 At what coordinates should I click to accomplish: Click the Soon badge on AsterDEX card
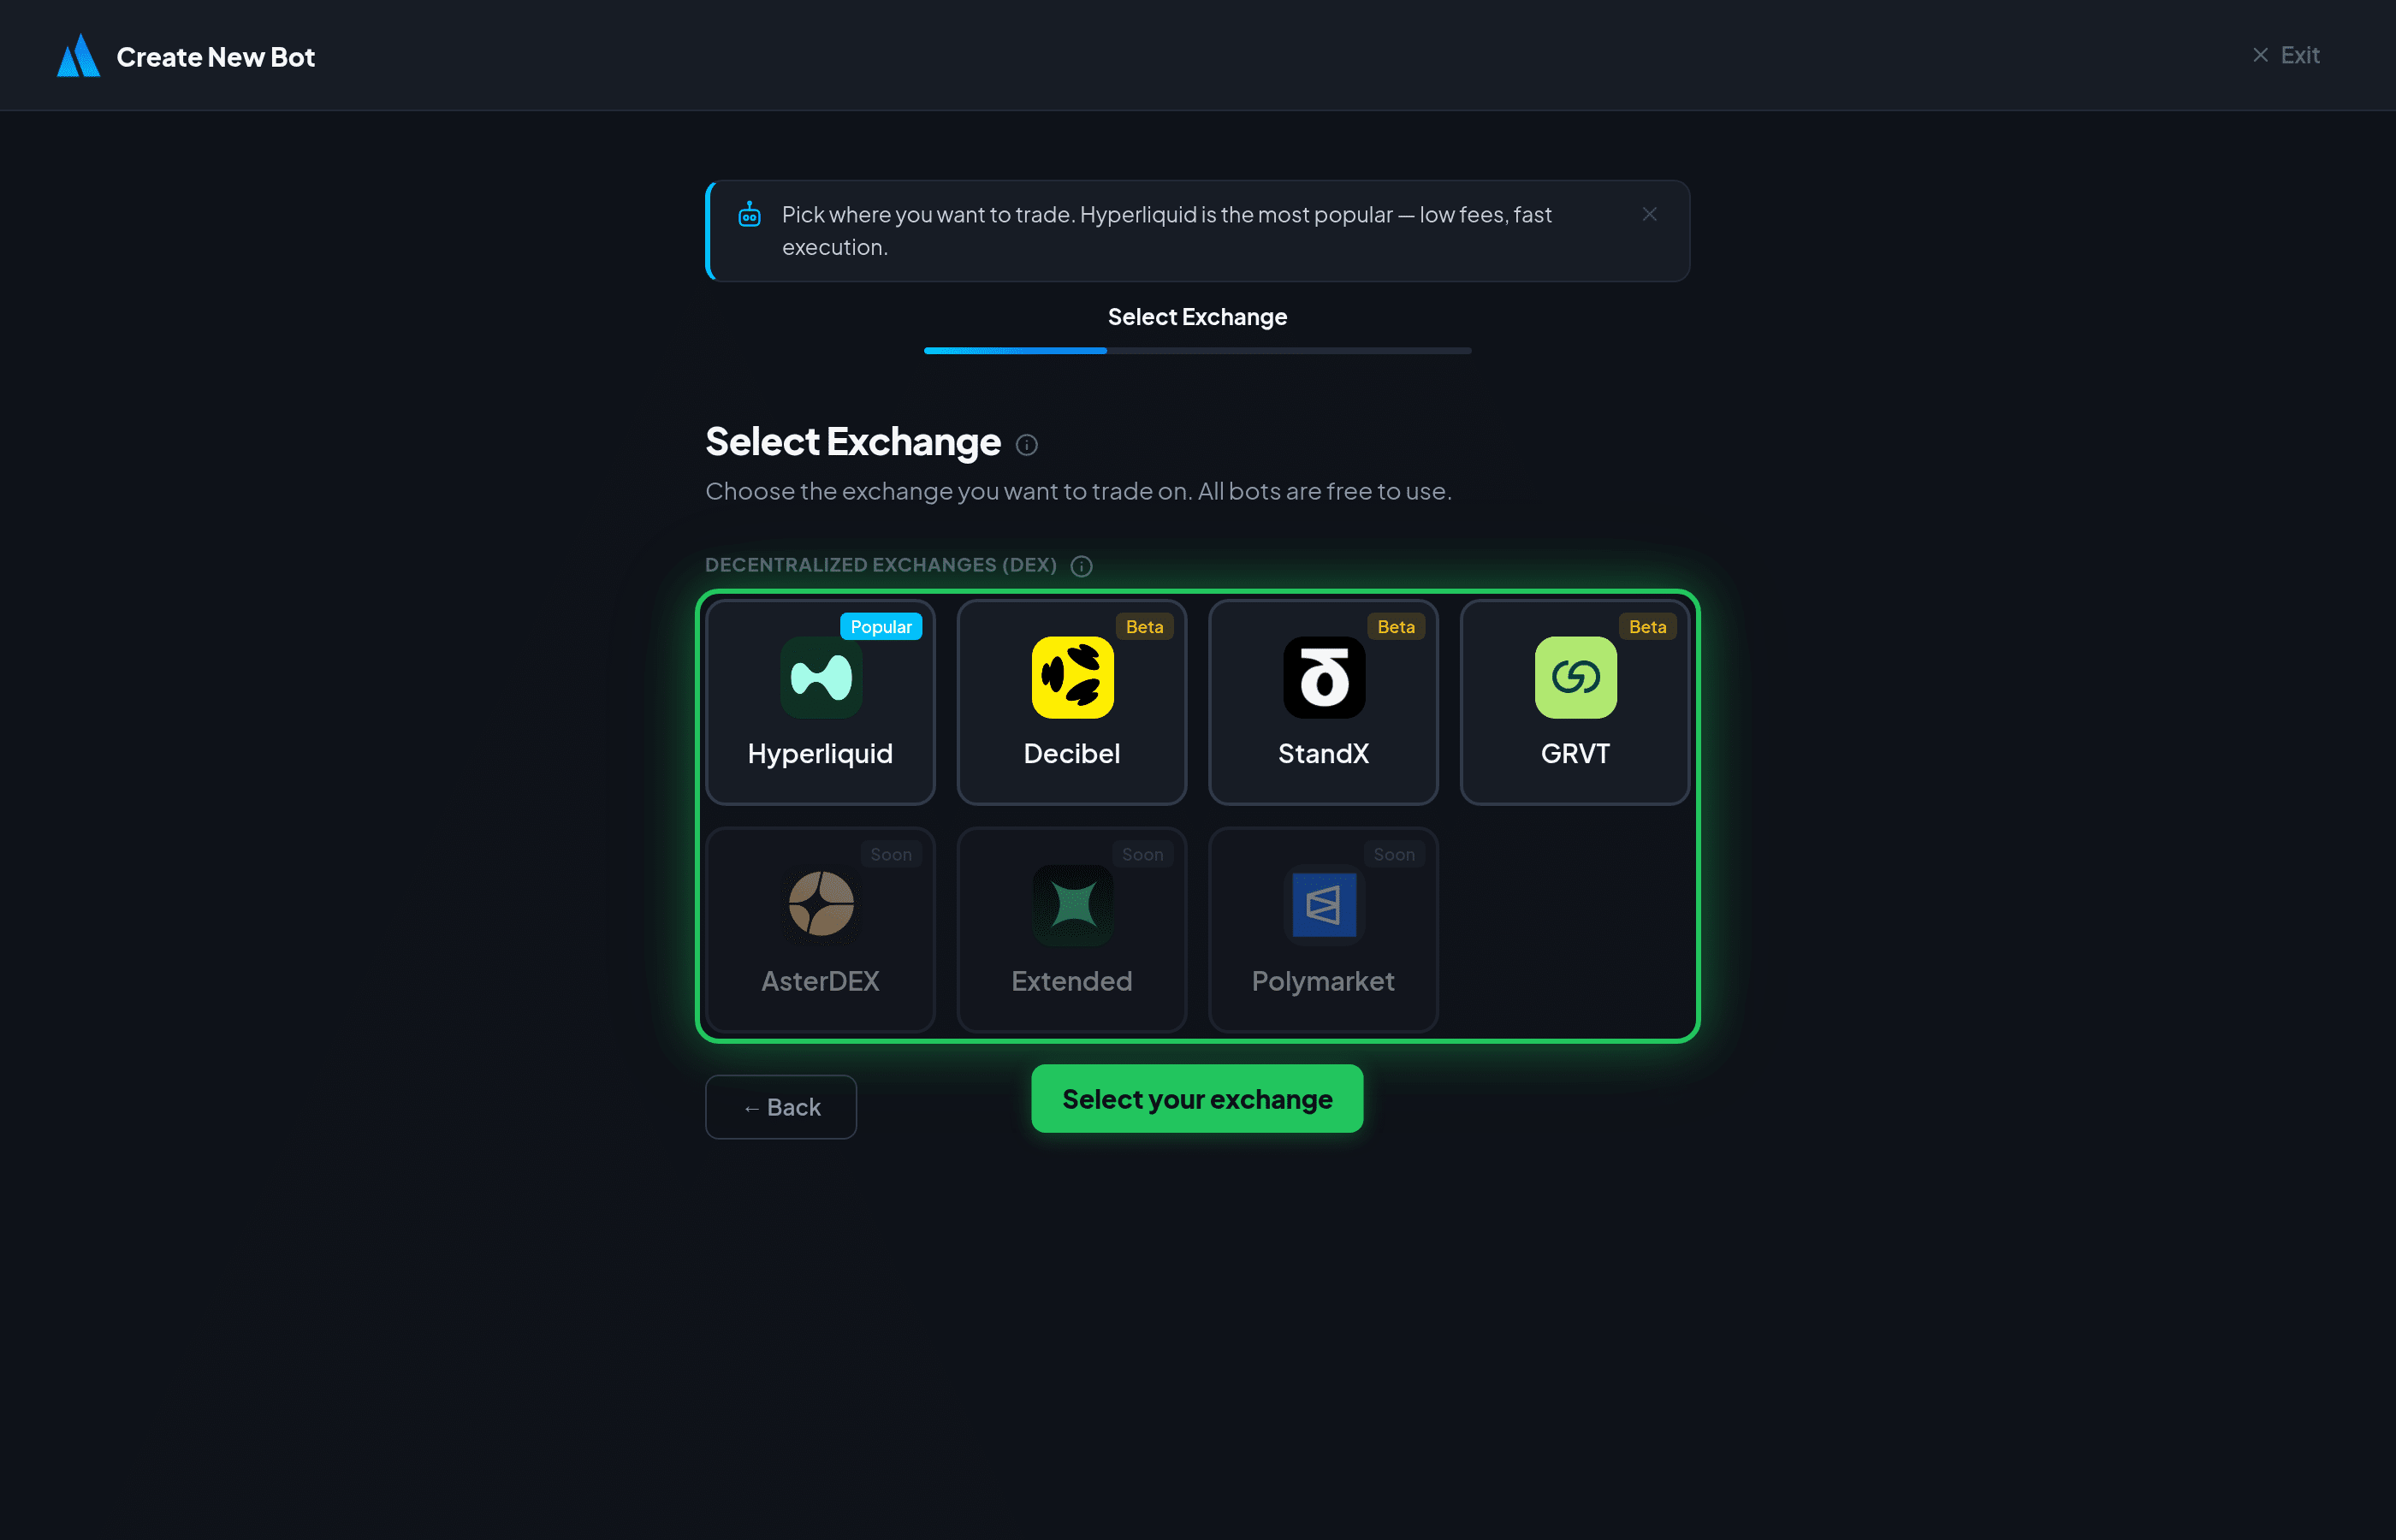(891, 854)
